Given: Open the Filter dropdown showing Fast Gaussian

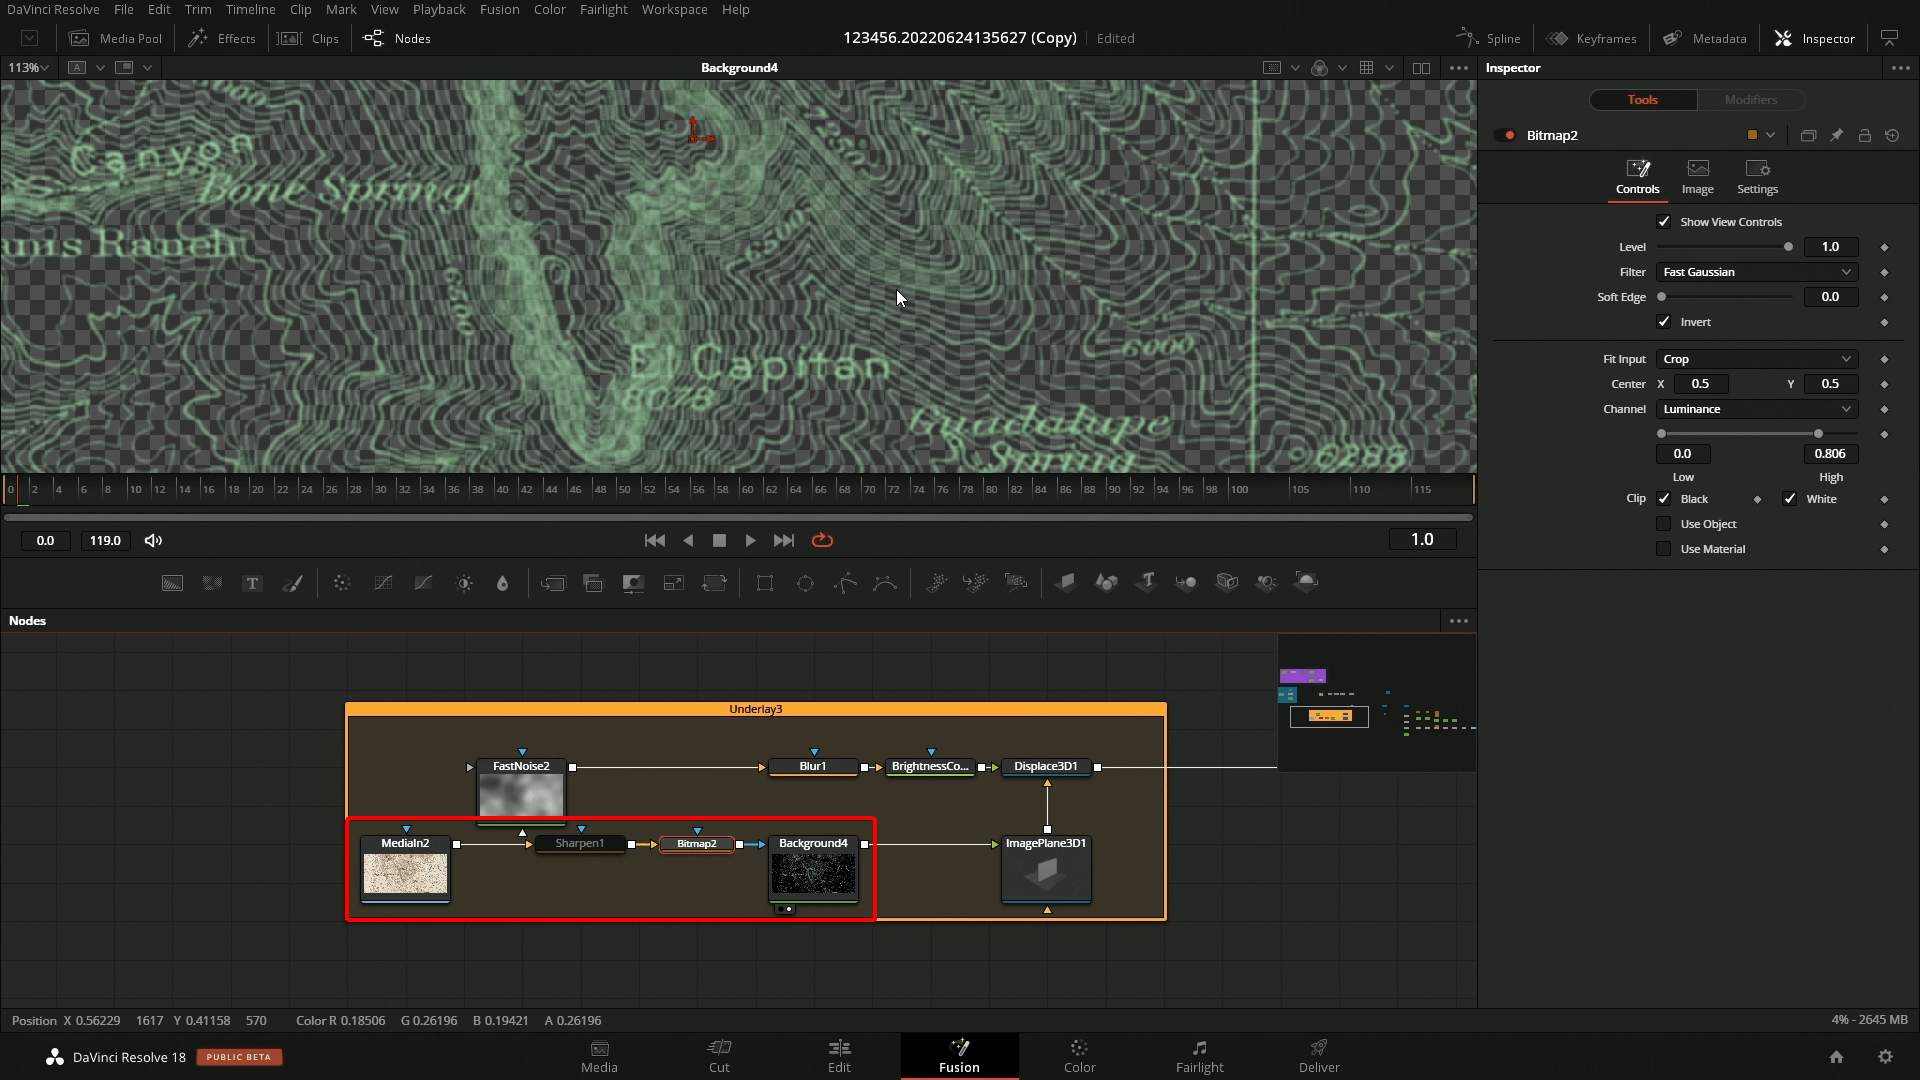Looking at the screenshot, I should 1755,271.
